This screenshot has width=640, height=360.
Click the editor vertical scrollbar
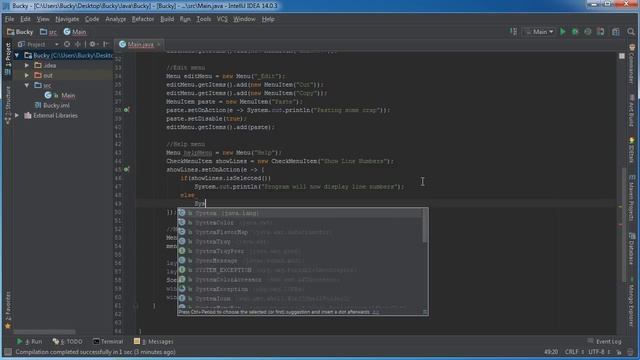pyautogui.click(x=623, y=224)
